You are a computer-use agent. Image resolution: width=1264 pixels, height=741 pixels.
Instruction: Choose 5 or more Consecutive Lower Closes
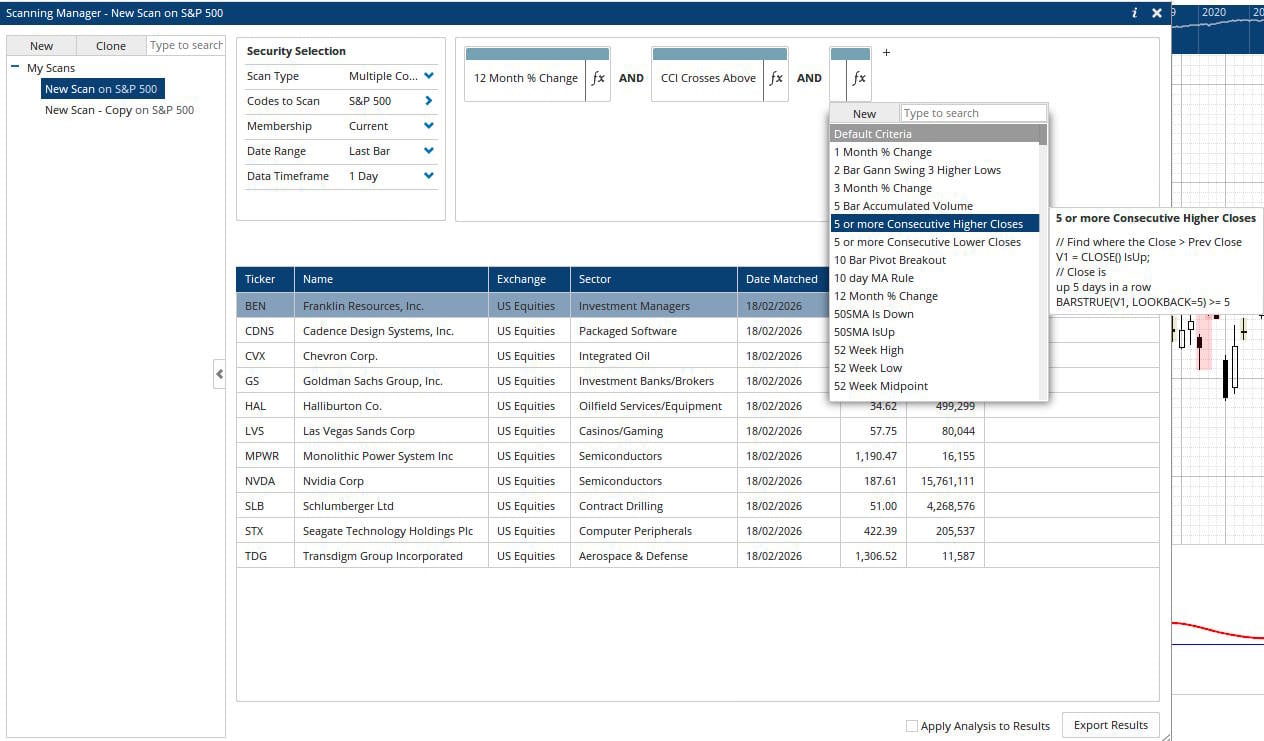click(935, 242)
